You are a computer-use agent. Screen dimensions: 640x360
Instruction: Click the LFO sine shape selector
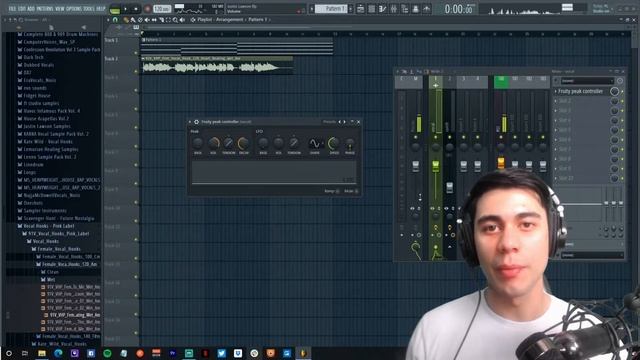[x=315, y=143]
